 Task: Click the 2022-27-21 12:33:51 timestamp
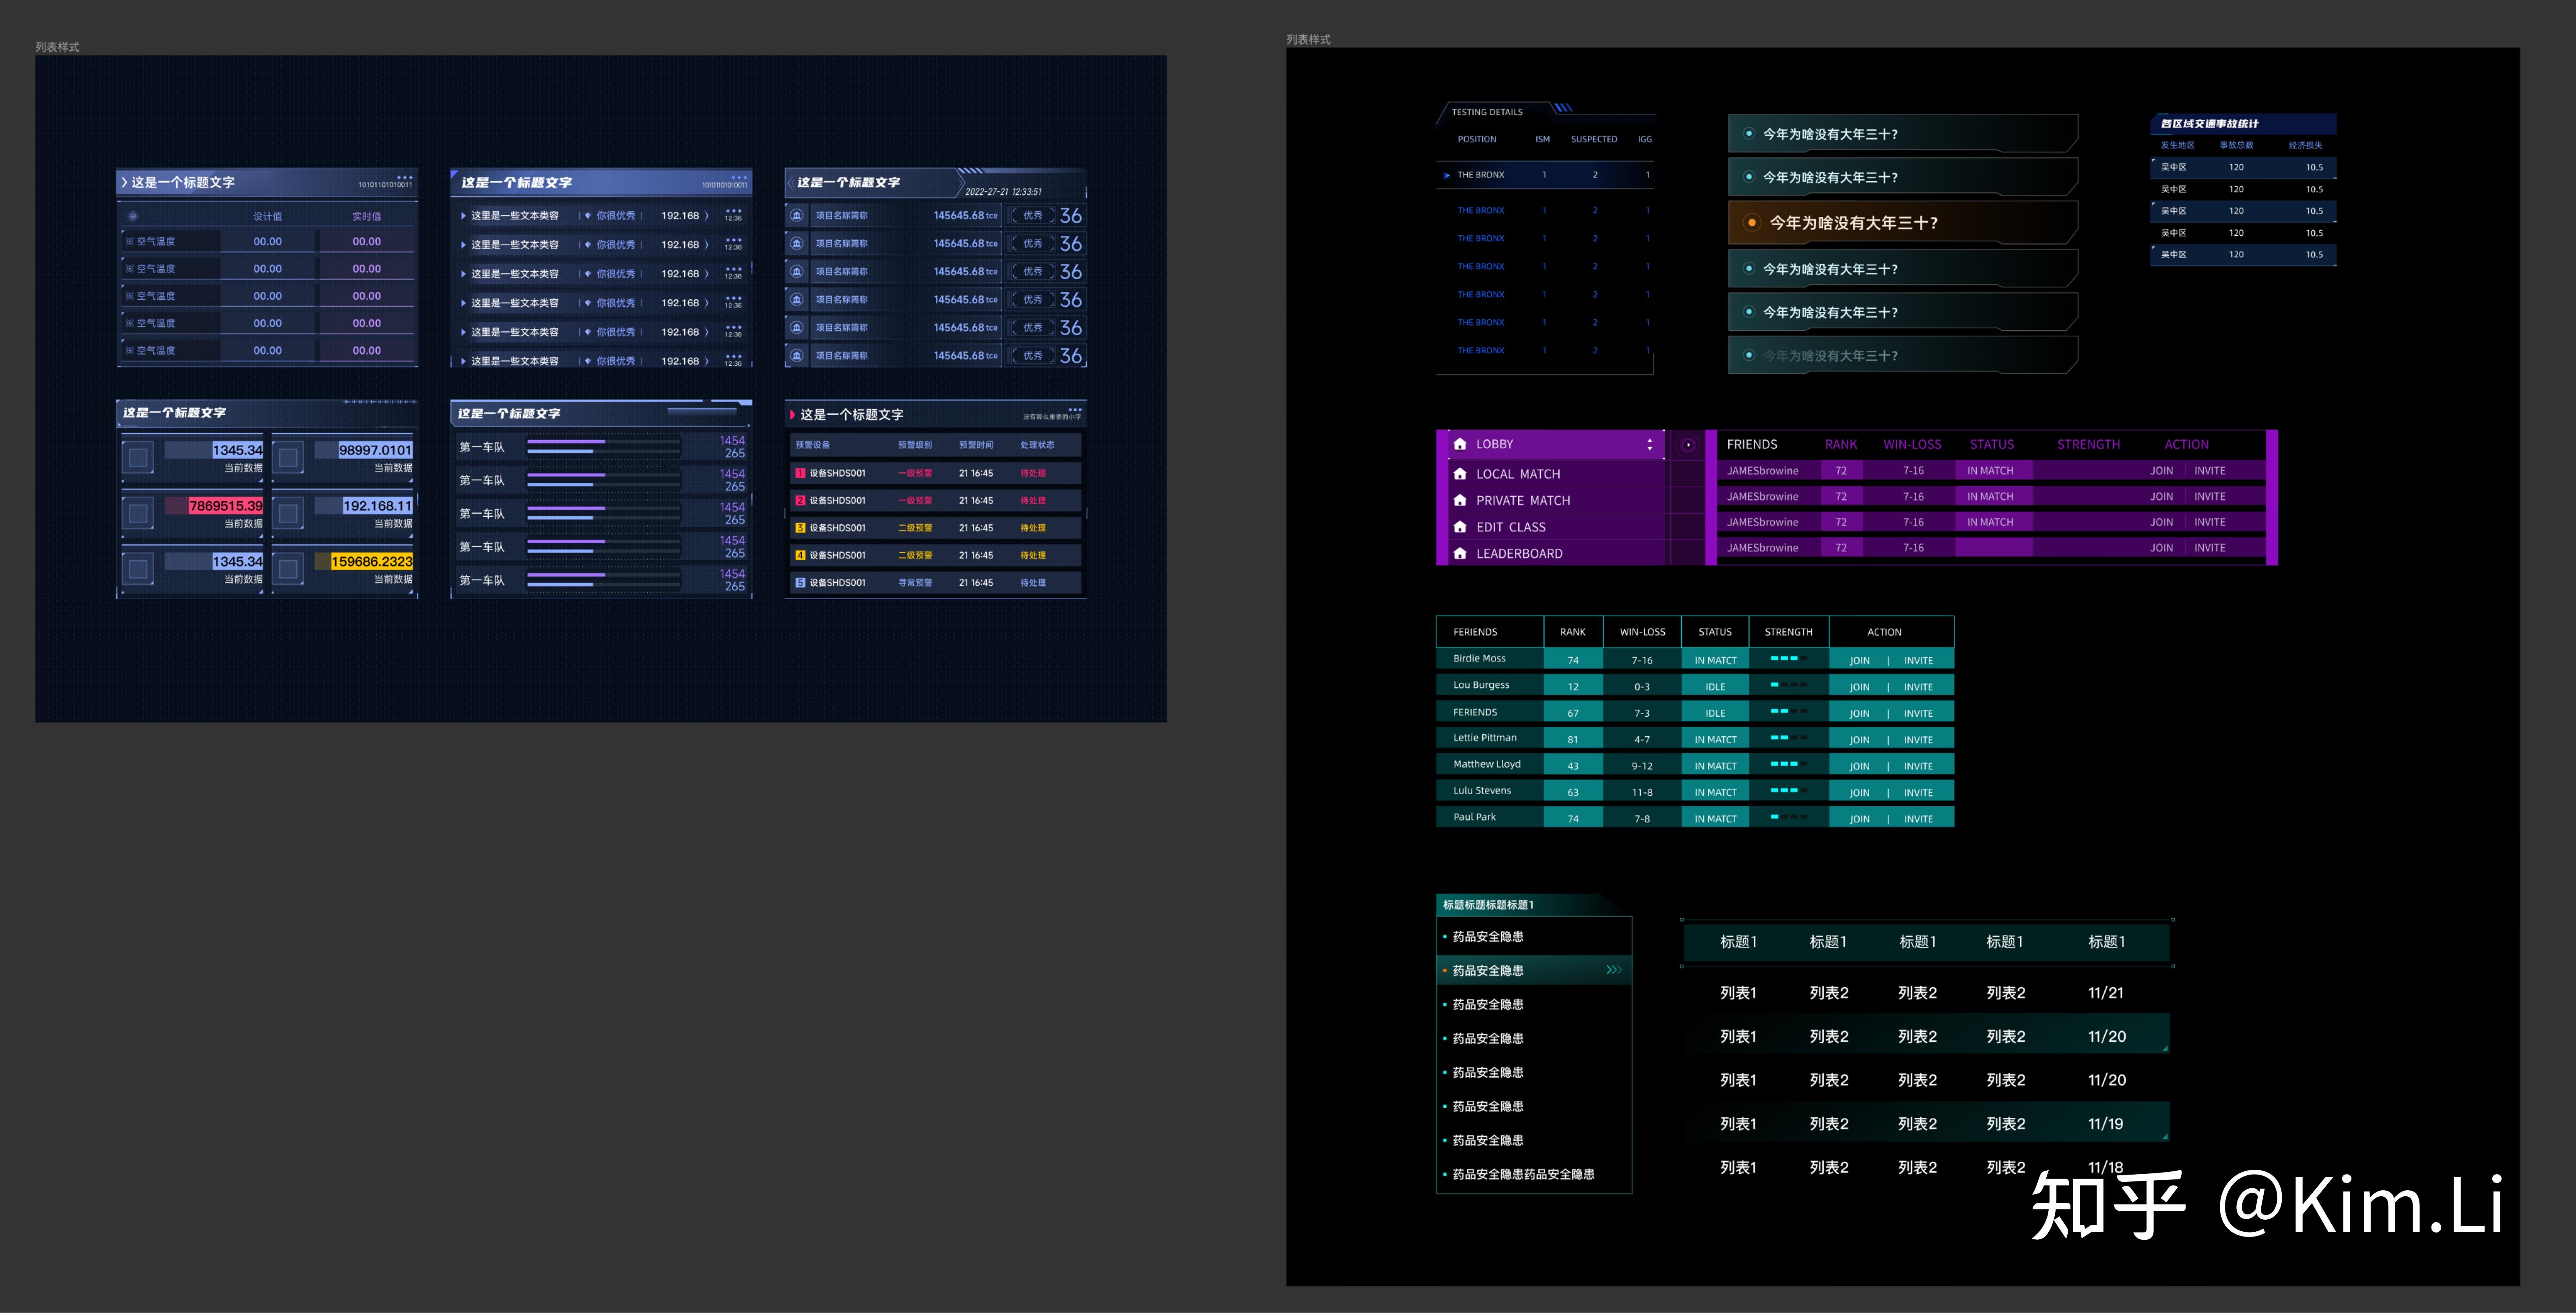tap(1003, 192)
